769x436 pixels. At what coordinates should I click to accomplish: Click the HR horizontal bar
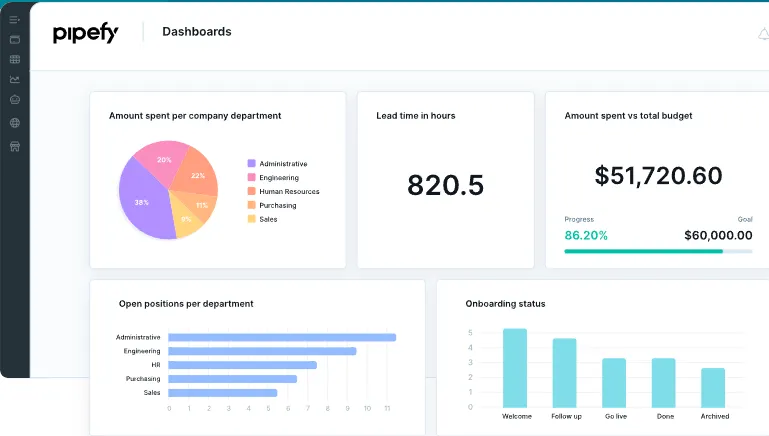pyautogui.click(x=242, y=365)
